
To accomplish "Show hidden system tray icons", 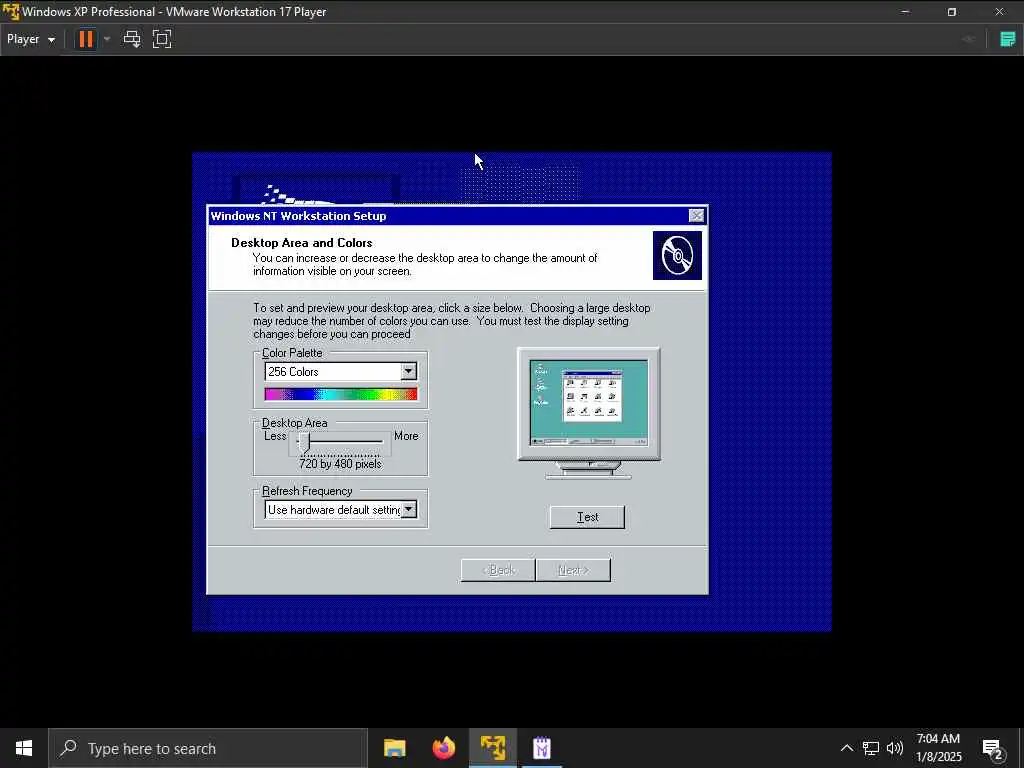I will point(846,748).
